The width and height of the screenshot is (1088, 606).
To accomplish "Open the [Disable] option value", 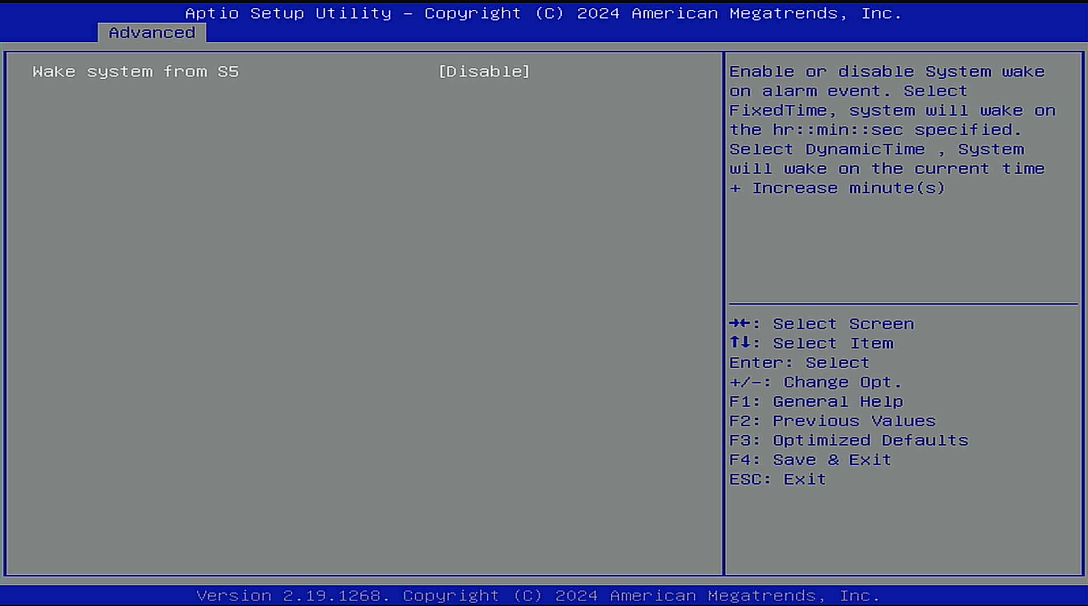I will [x=484, y=71].
